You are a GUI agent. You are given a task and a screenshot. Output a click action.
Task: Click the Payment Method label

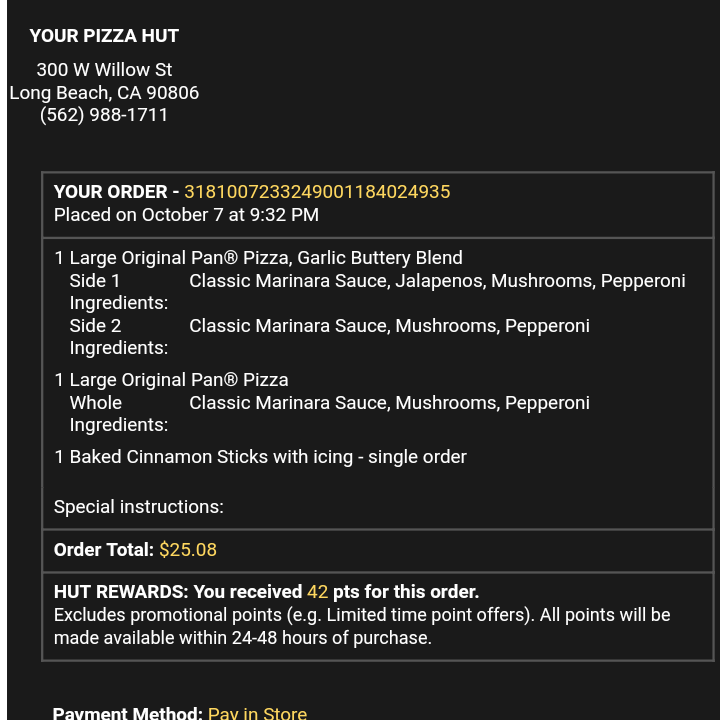128,713
